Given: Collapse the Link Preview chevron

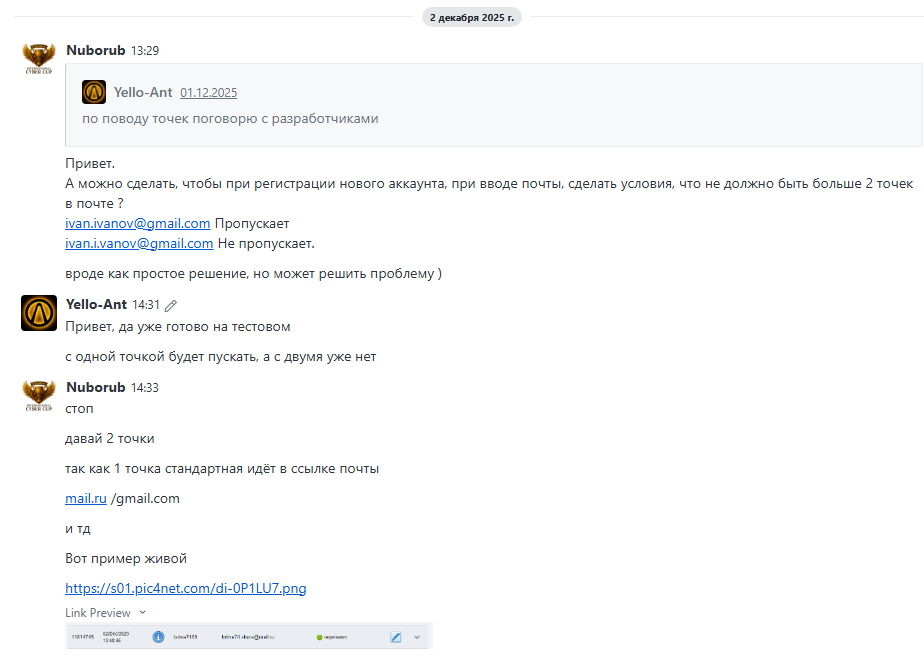Looking at the screenshot, I should click(143, 613).
